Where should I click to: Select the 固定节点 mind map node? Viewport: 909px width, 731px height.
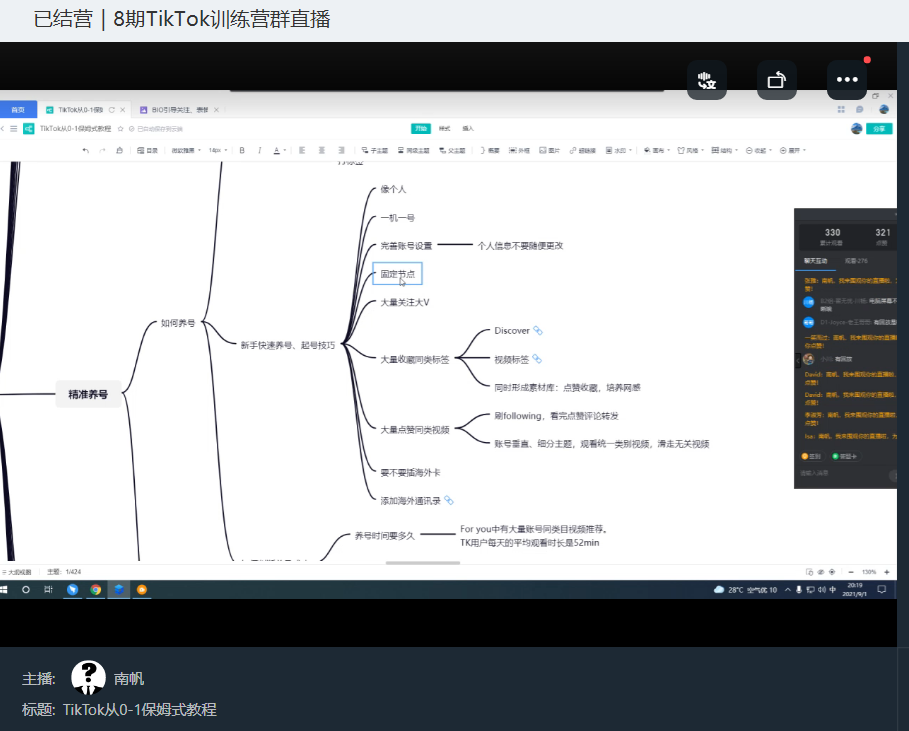click(398, 274)
